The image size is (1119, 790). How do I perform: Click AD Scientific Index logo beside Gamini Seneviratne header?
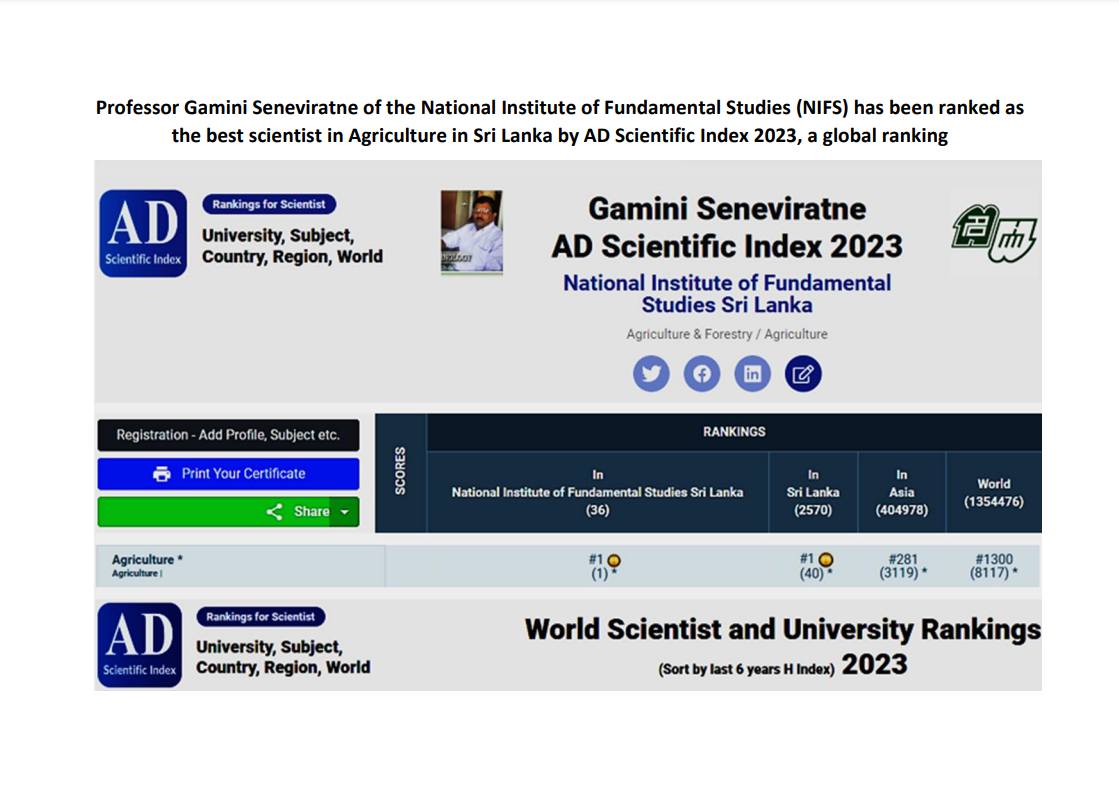point(143,233)
